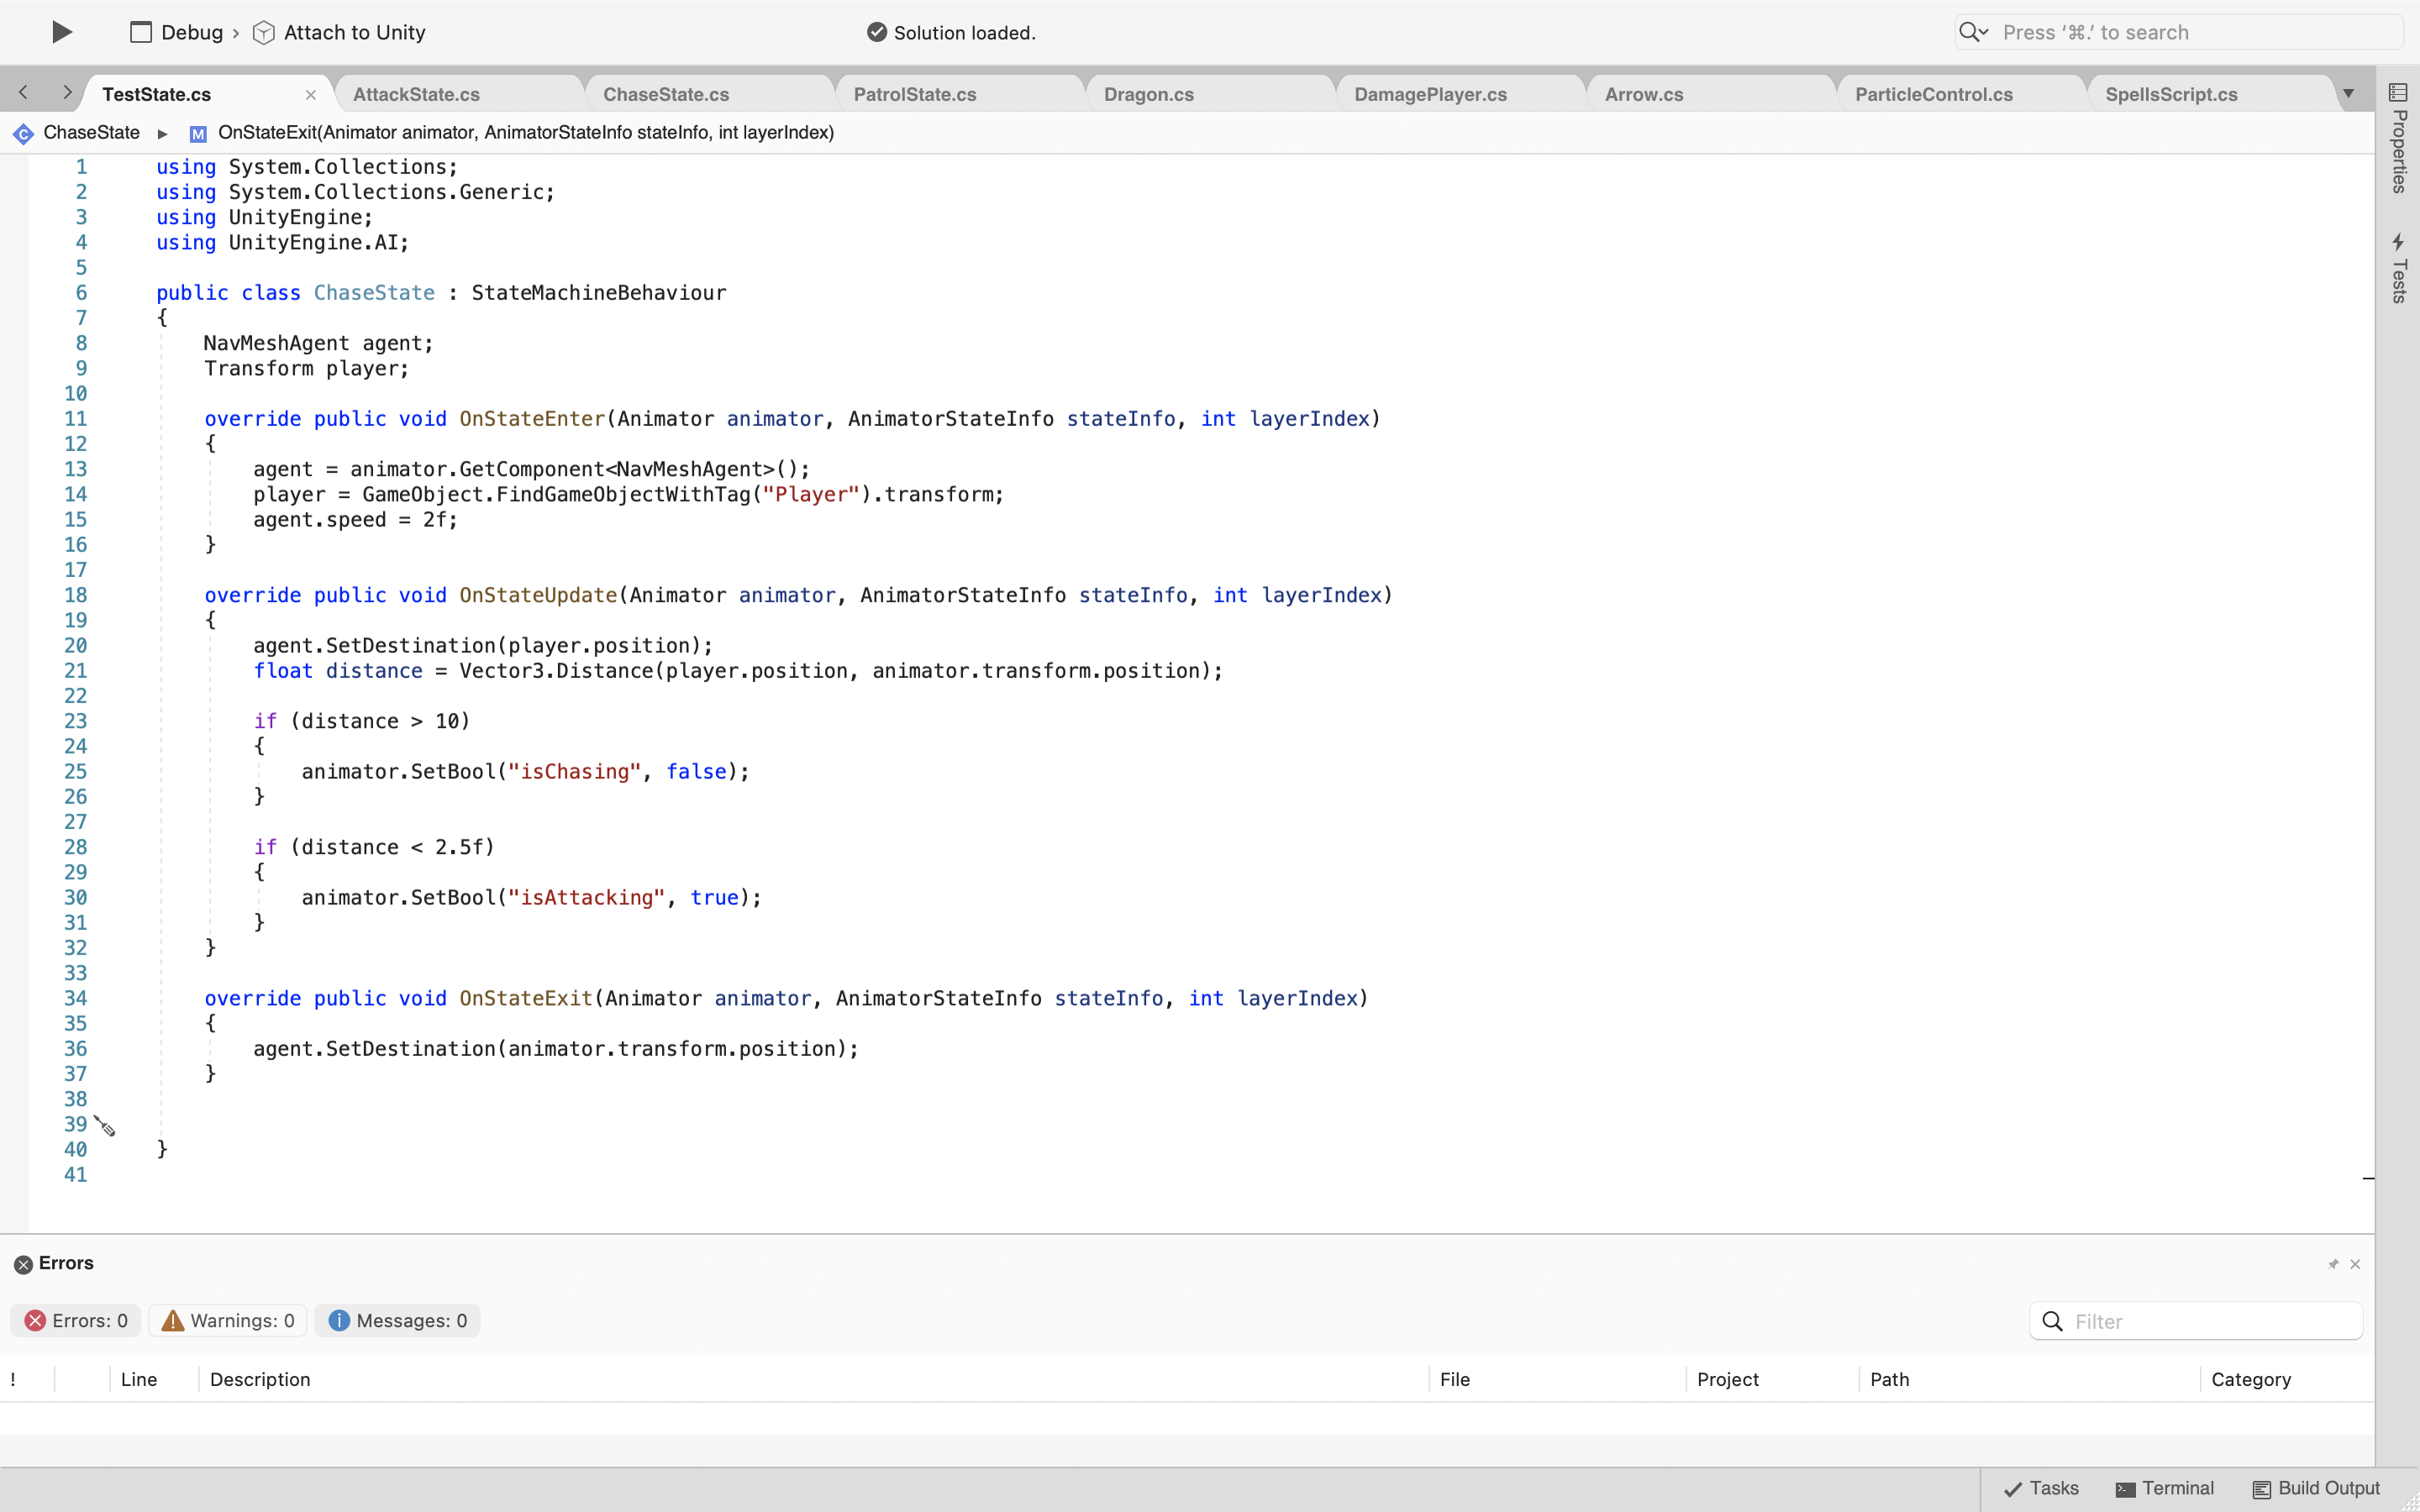This screenshot has height=1512, width=2420.
Task: Toggle the Errors: 0 filter
Action: pyautogui.click(x=76, y=1320)
